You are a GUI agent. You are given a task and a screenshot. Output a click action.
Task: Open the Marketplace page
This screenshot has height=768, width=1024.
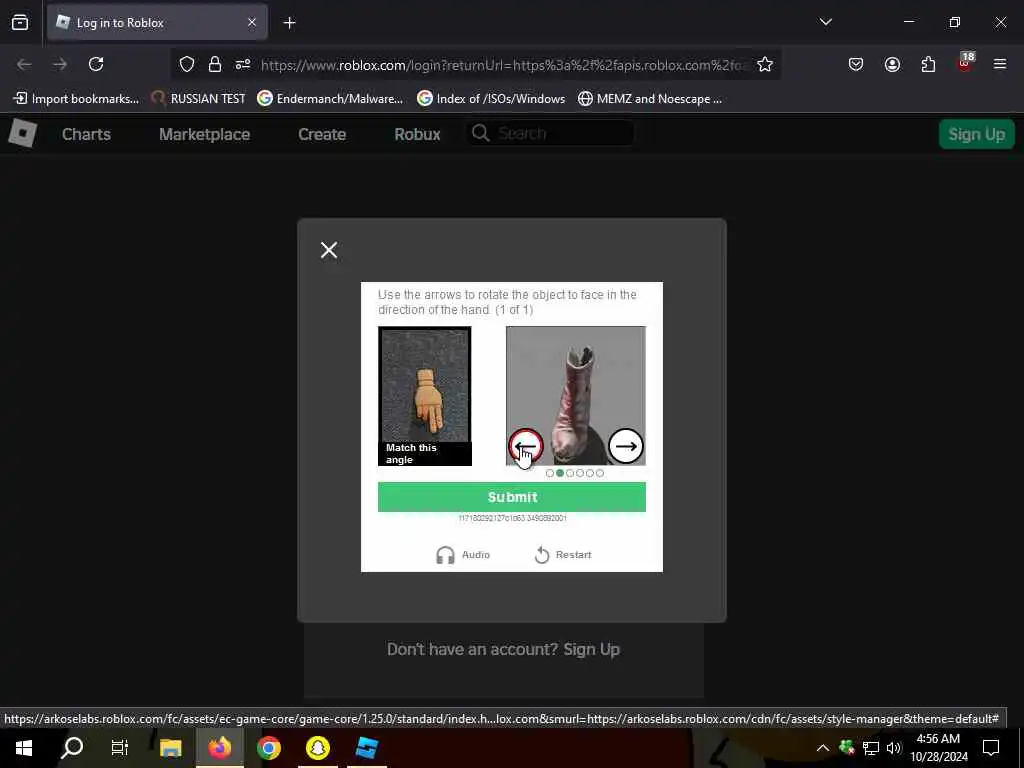(204, 135)
